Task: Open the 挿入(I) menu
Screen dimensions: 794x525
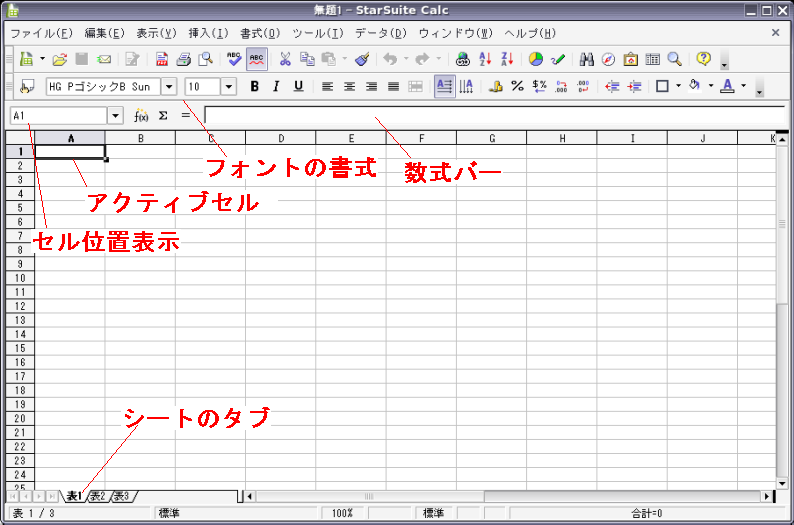Action: [x=209, y=33]
